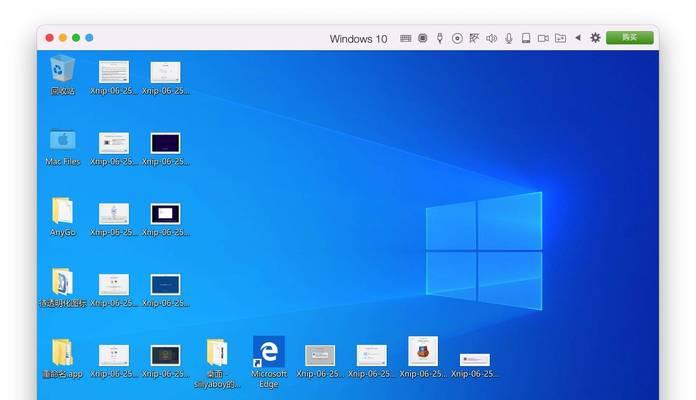Collapse toolbar icons with the left arrow
Screen dimensions: 696x400
(578, 38)
